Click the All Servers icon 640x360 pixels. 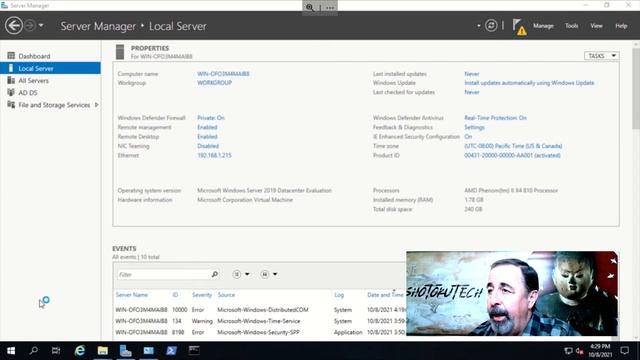coord(11,80)
